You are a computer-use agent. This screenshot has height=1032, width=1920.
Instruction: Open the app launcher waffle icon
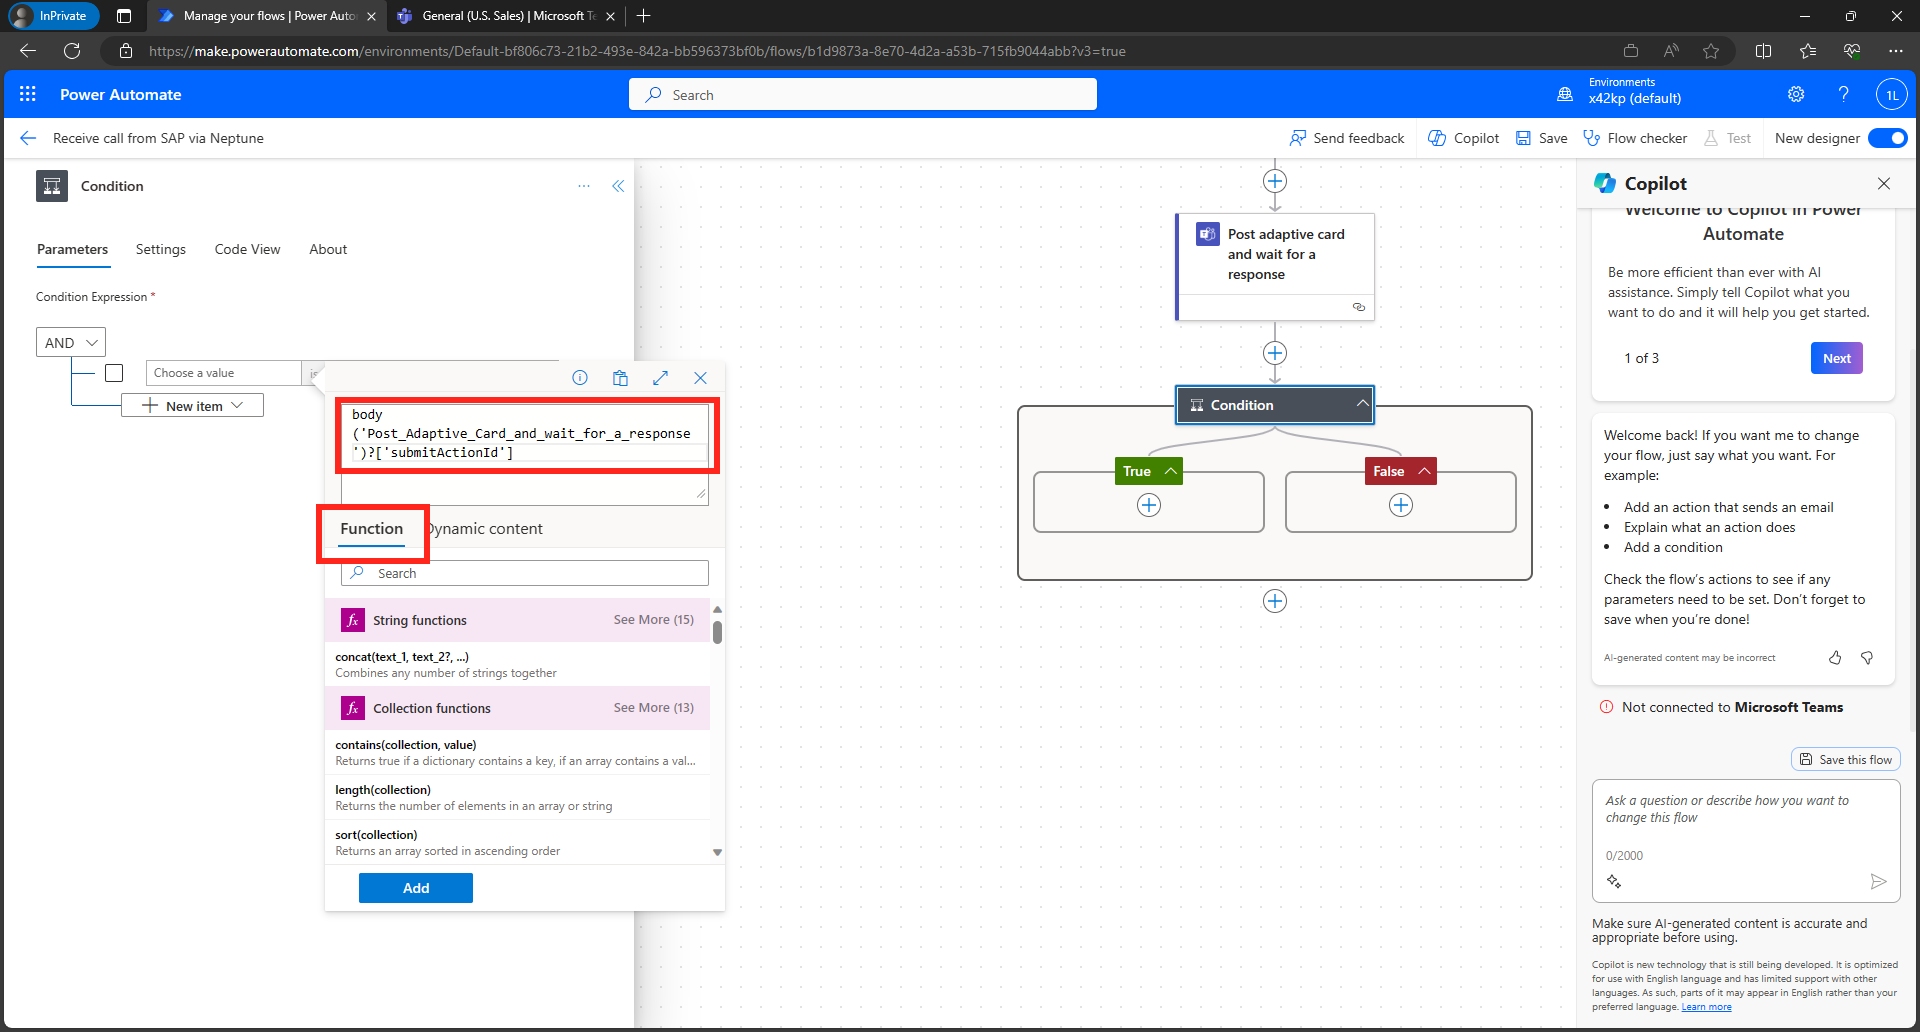pyautogui.click(x=28, y=94)
